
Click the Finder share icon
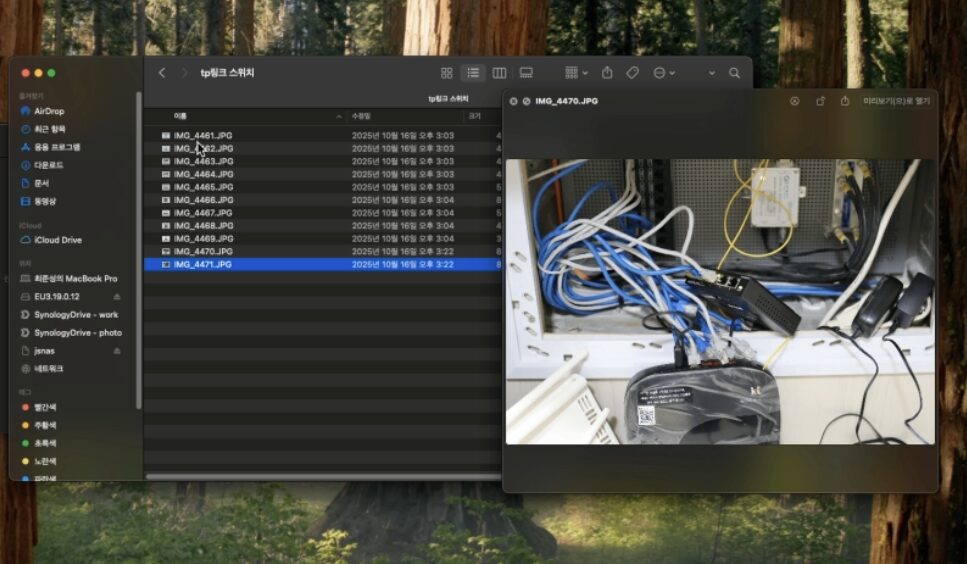point(607,73)
